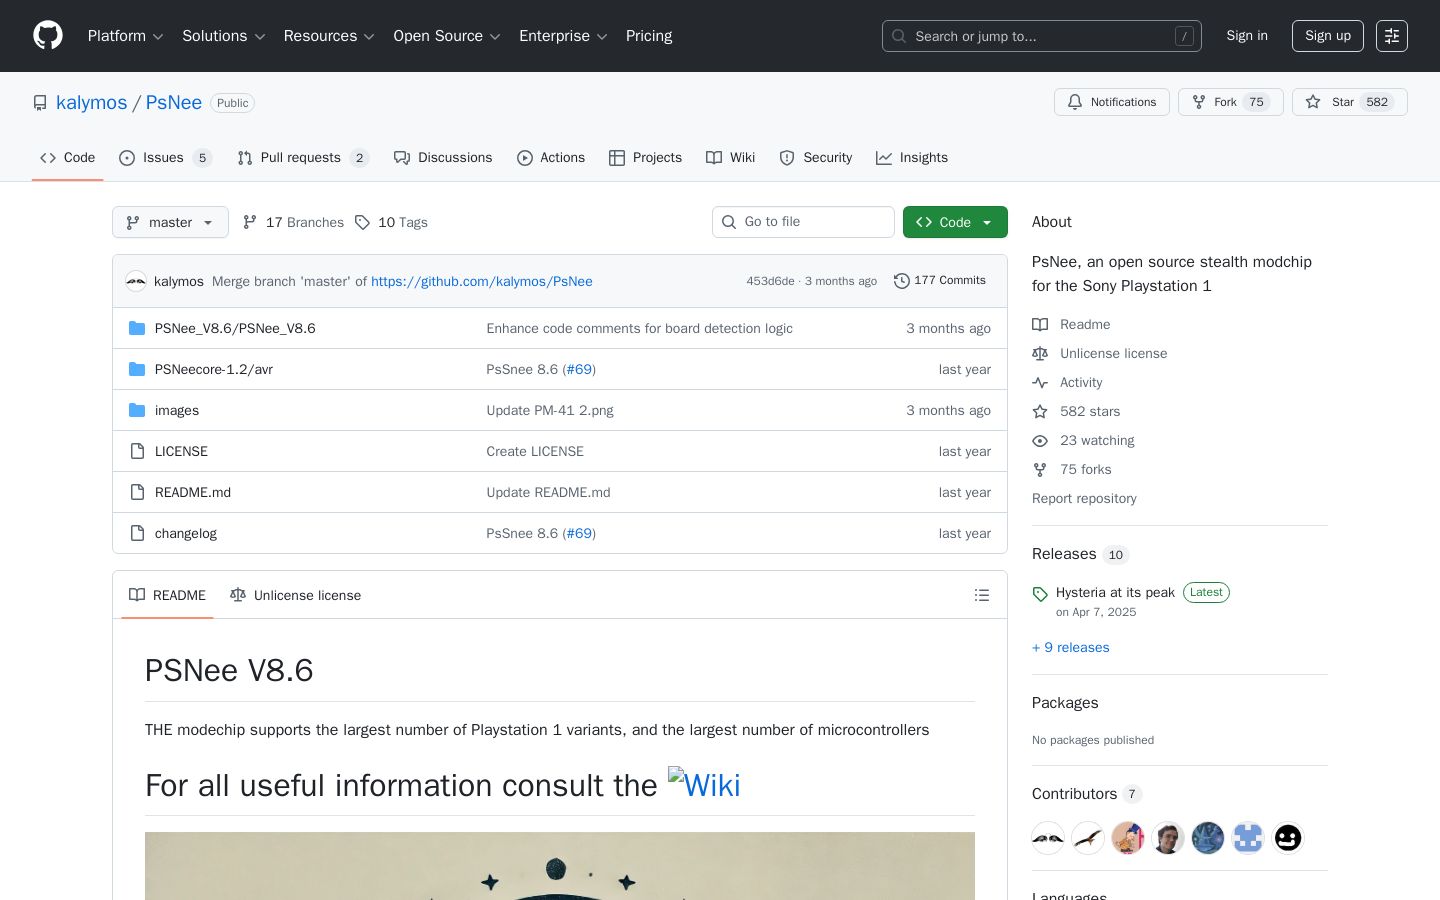Image resolution: width=1440 pixels, height=900 pixels.
Task: Open the PSNeecore-1.2/avr folder
Action: click(214, 369)
